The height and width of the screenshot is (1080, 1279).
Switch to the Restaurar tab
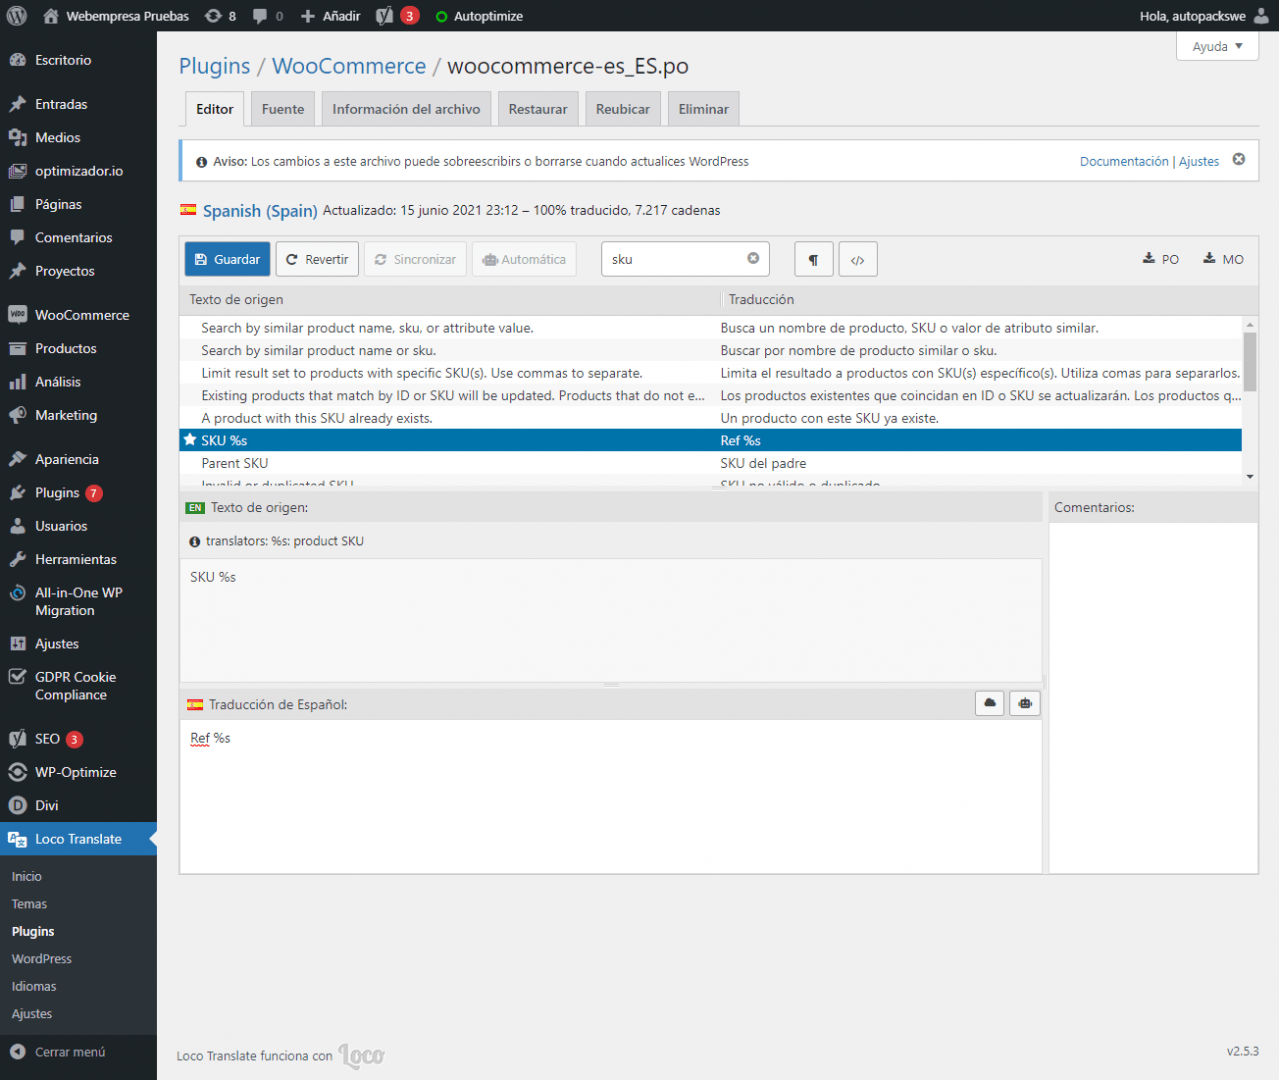tap(538, 109)
